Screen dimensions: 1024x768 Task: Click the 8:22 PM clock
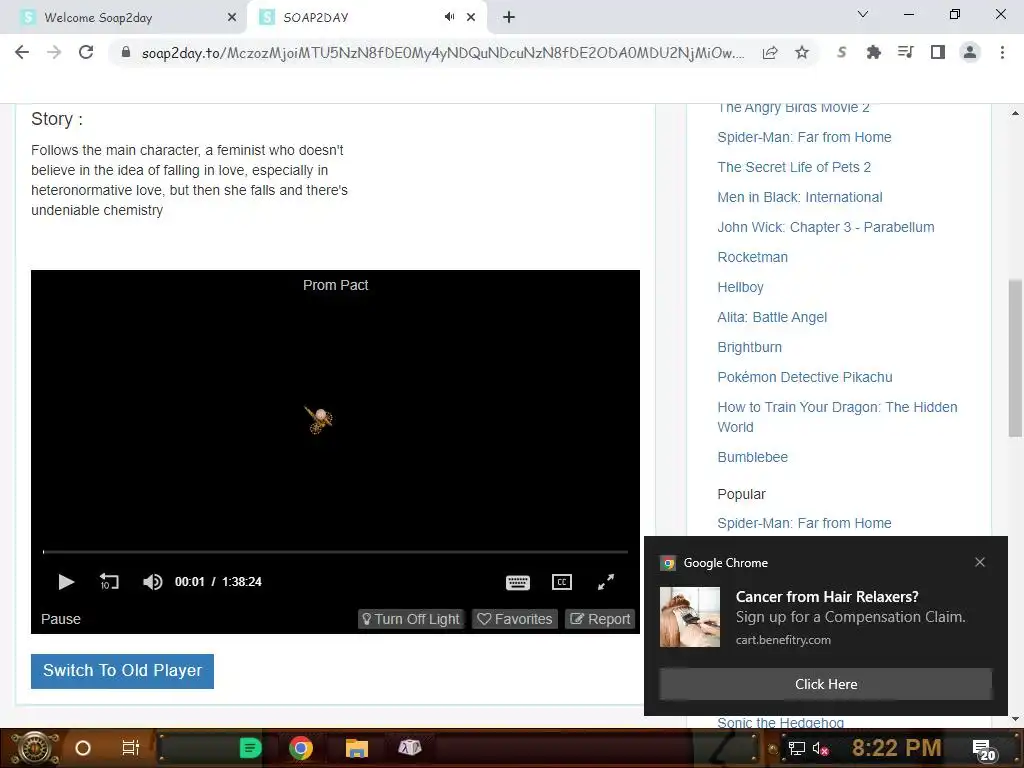click(897, 748)
